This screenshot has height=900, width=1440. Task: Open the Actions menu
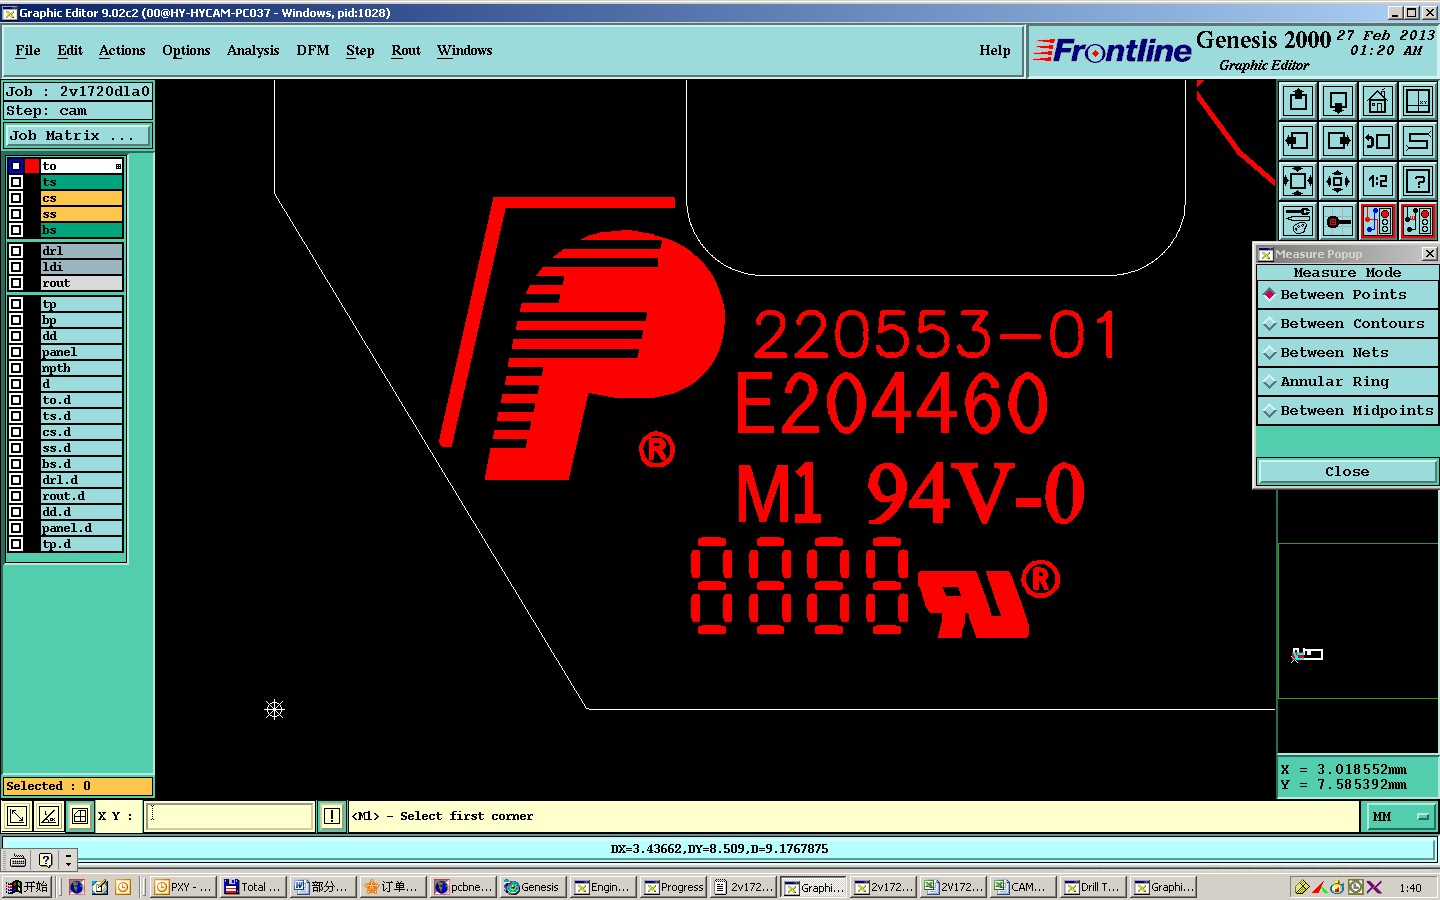pyautogui.click(x=122, y=50)
